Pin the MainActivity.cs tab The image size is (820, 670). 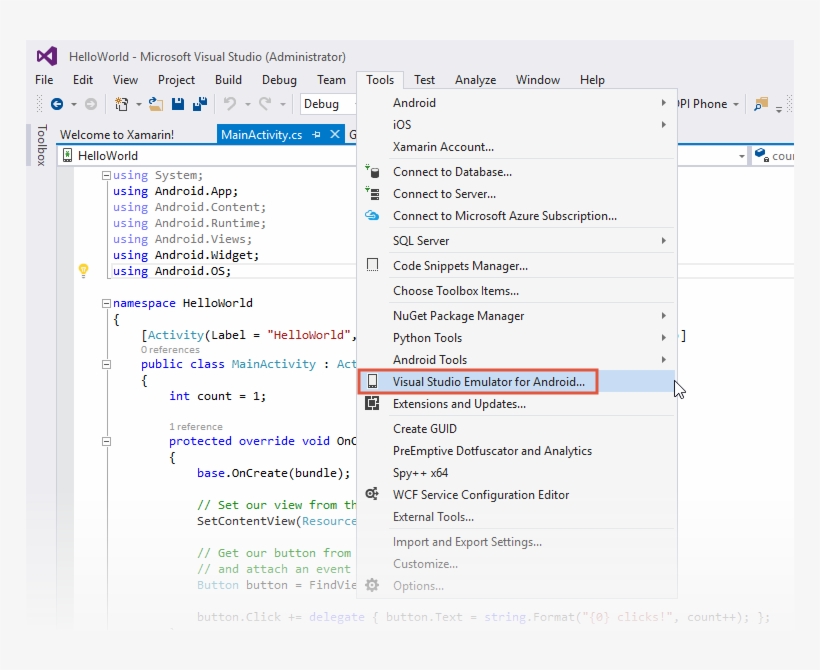(x=316, y=134)
